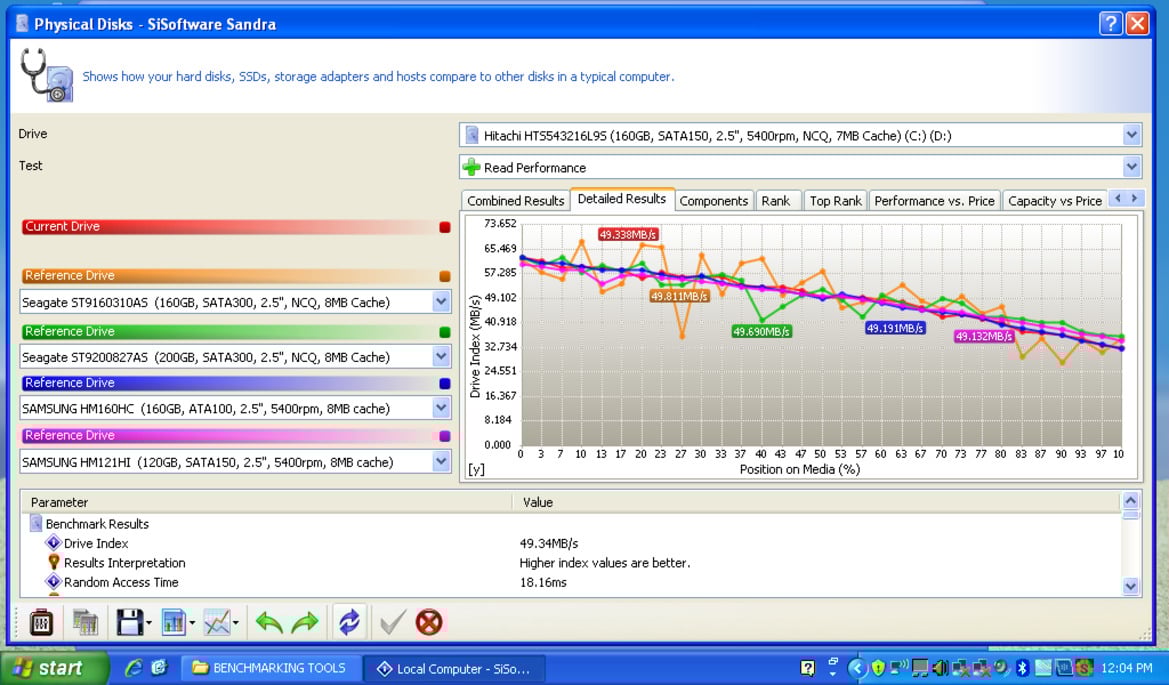
Task: Select the Detailed Results tab
Action: point(622,199)
